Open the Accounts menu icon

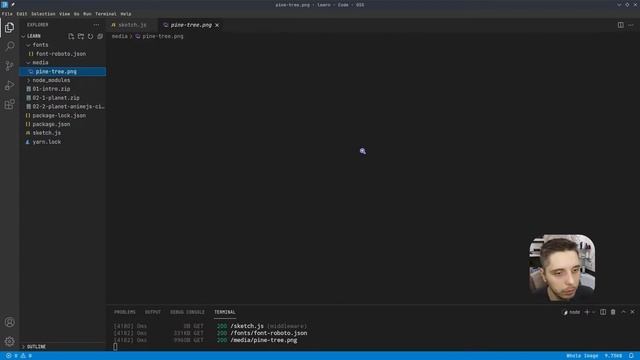(9, 322)
